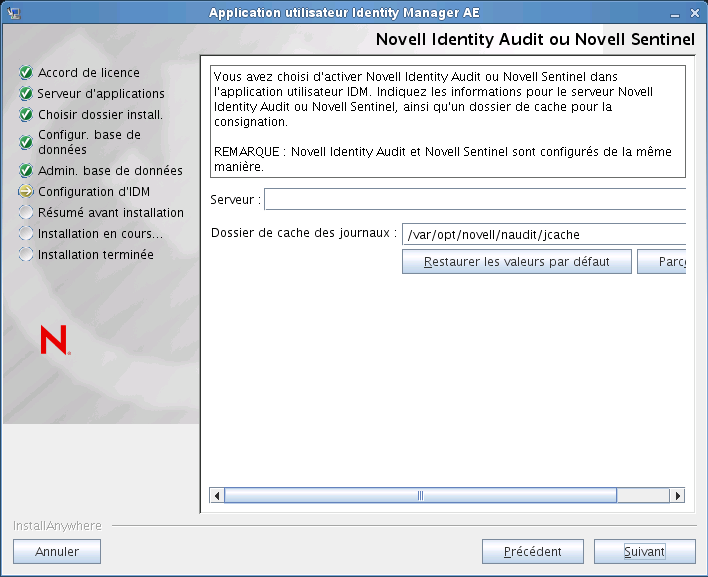This screenshot has width=708, height=577.
Task: Click the Dossier de cache des journaux label
Action: 304,233
